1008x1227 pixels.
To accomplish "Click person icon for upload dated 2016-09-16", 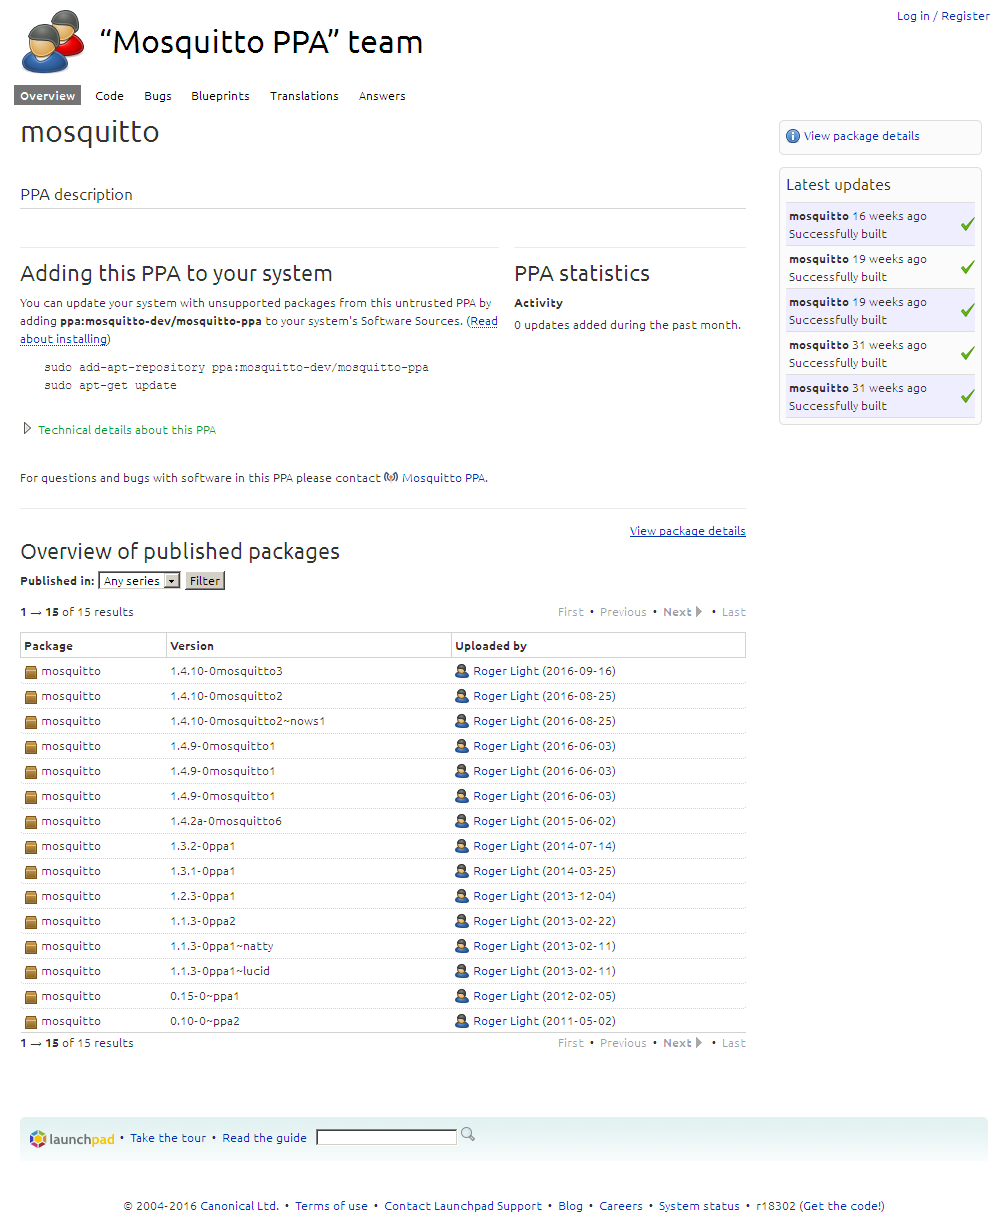I will click(x=462, y=671).
